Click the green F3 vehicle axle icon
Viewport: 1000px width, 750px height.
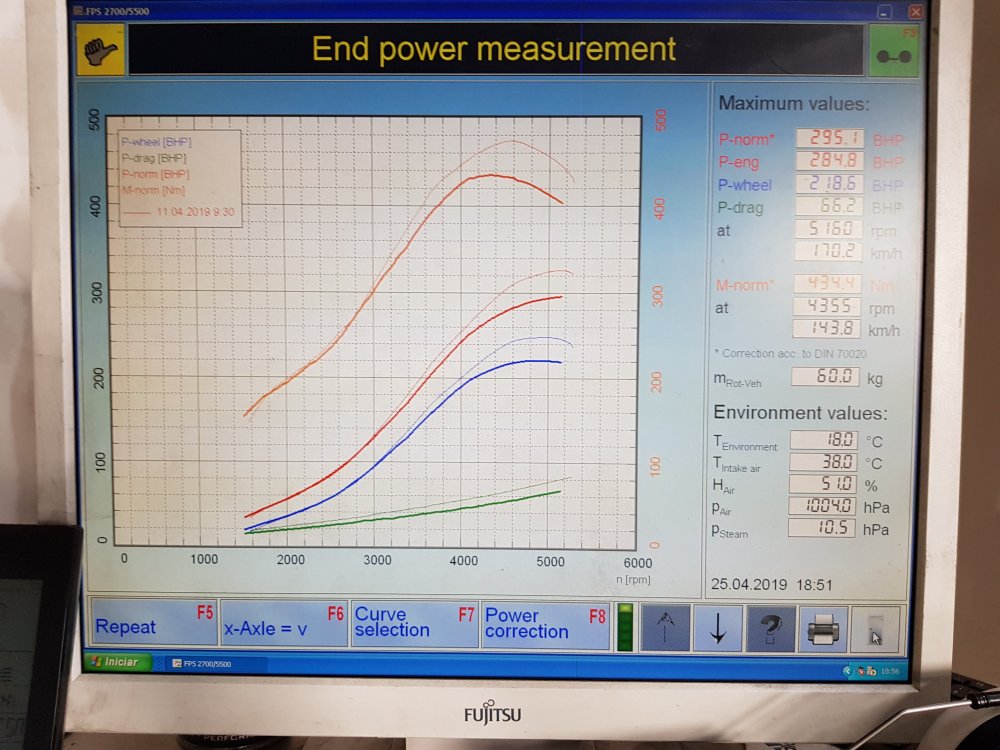click(893, 51)
